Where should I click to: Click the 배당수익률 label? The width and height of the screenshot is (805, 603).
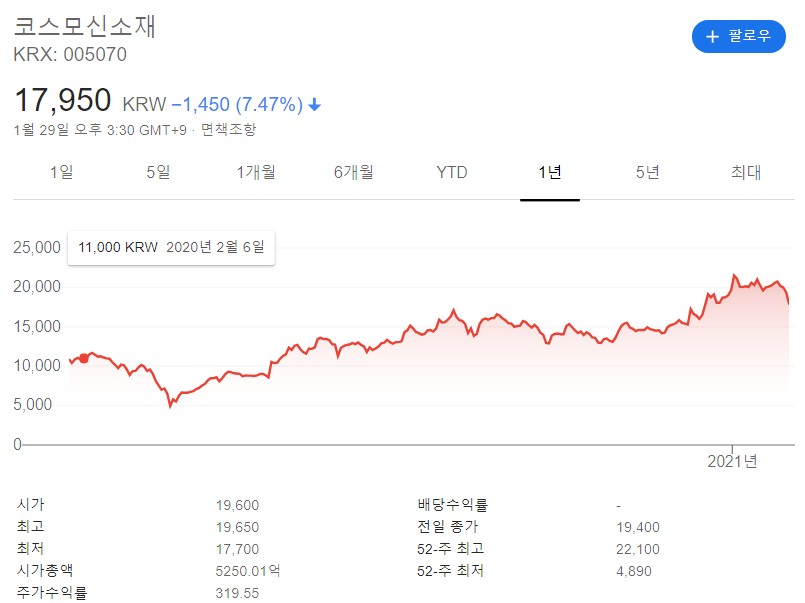pos(452,504)
